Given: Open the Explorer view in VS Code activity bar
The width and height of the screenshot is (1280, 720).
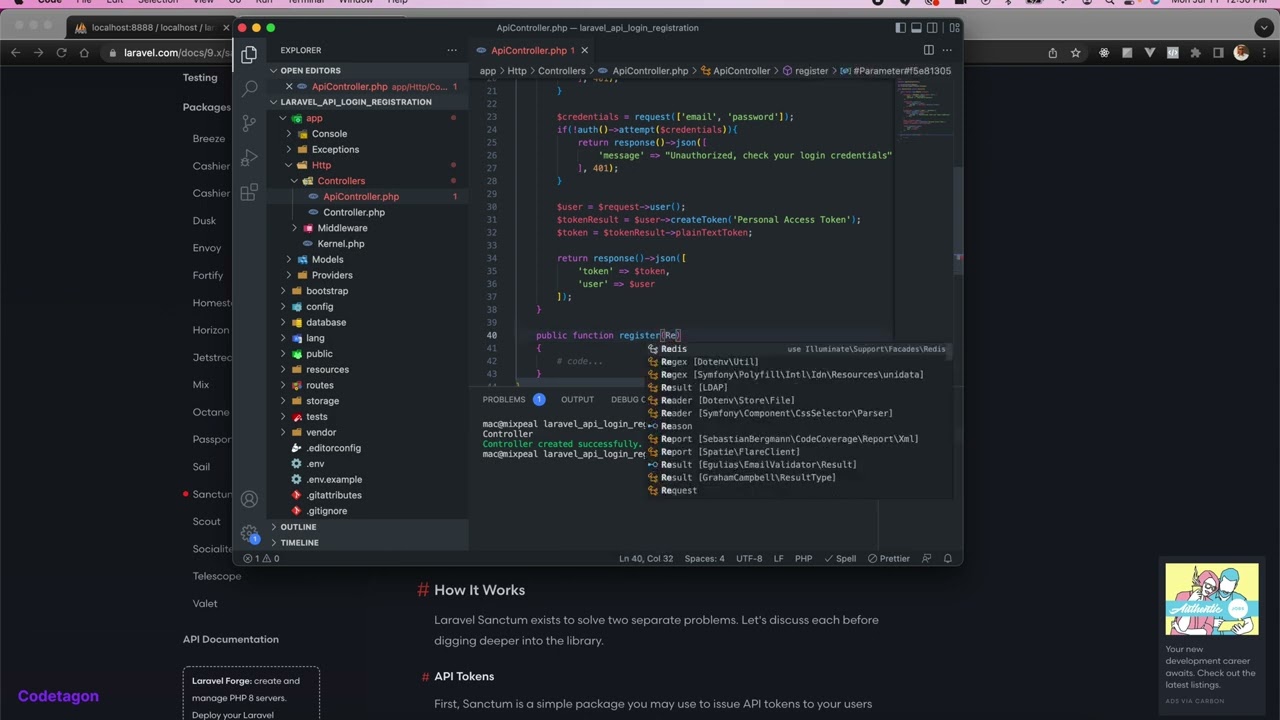Looking at the screenshot, I should click(x=249, y=54).
